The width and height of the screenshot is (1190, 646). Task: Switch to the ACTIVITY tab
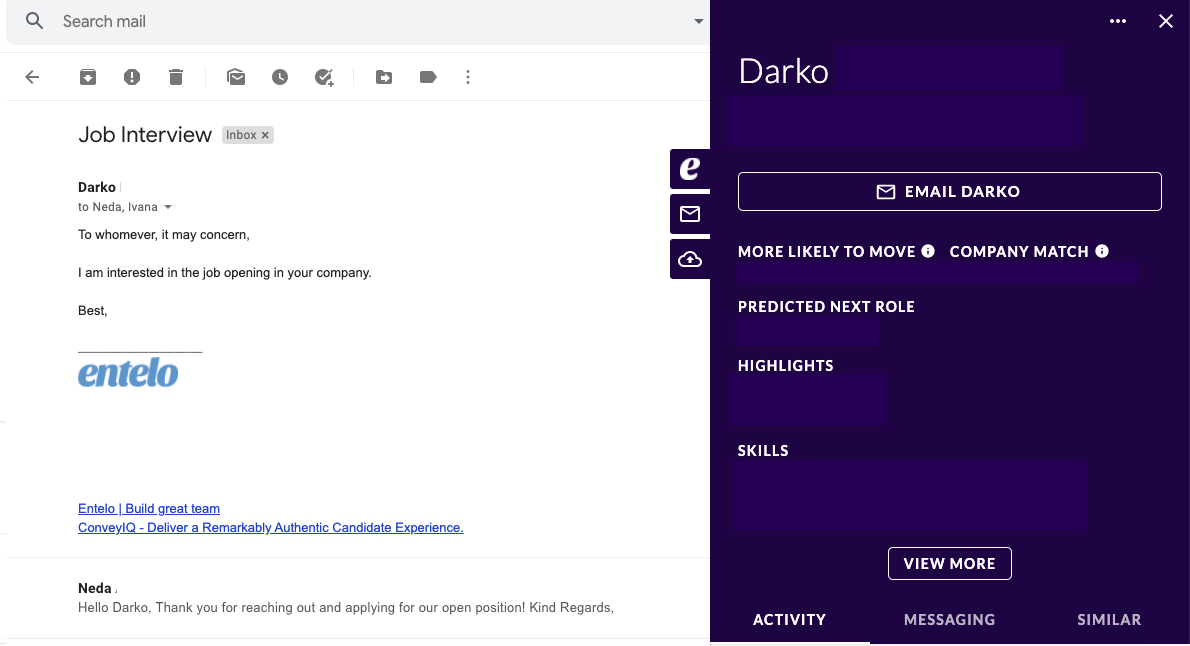click(x=789, y=619)
